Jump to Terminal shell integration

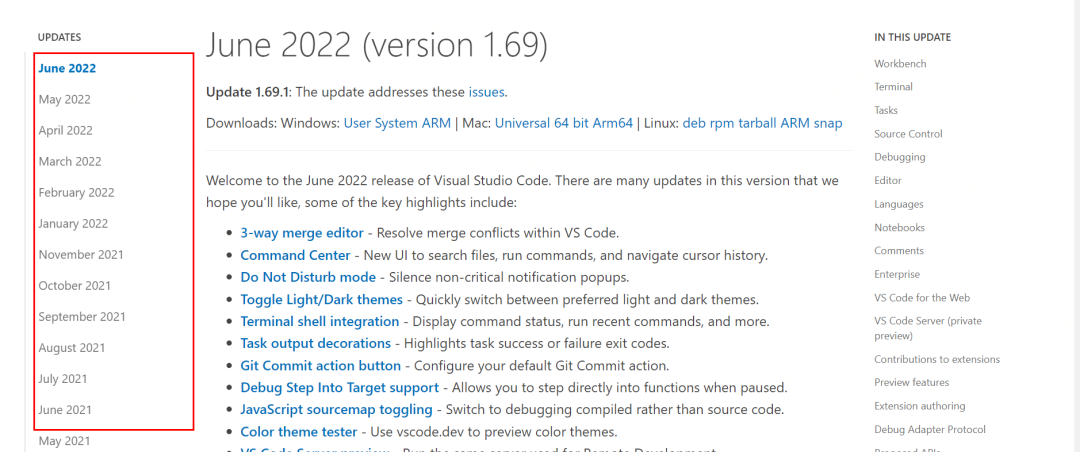[319, 321]
